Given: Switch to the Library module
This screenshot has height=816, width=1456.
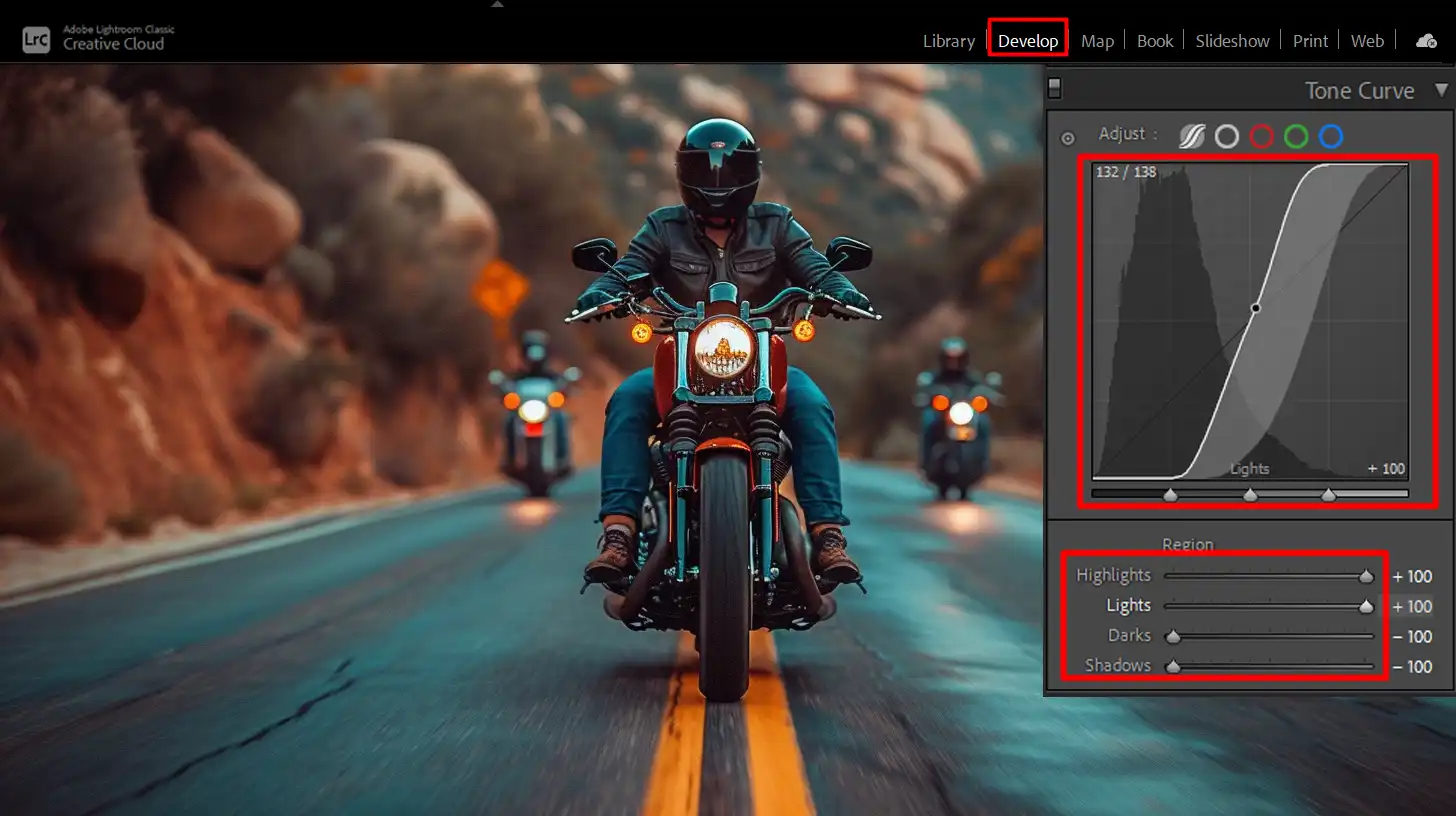Looking at the screenshot, I should click(x=948, y=41).
